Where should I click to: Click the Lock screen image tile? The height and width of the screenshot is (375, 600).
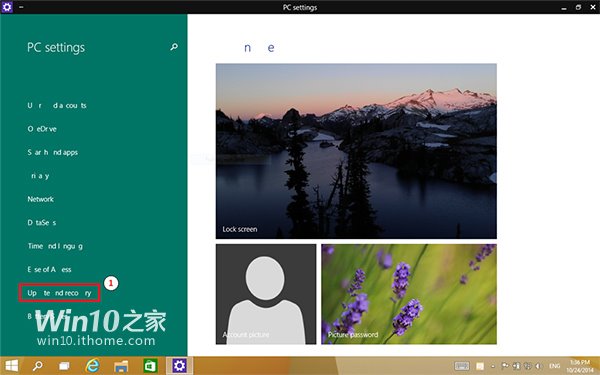pos(356,151)
